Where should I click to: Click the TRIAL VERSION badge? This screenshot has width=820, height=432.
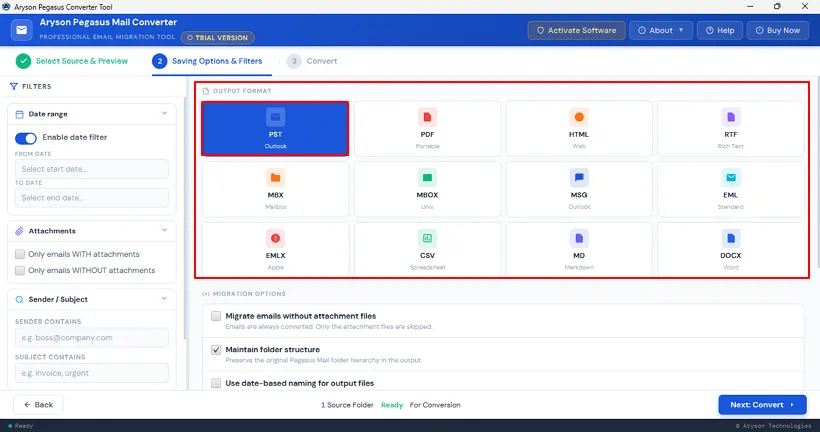pos(218,38)
